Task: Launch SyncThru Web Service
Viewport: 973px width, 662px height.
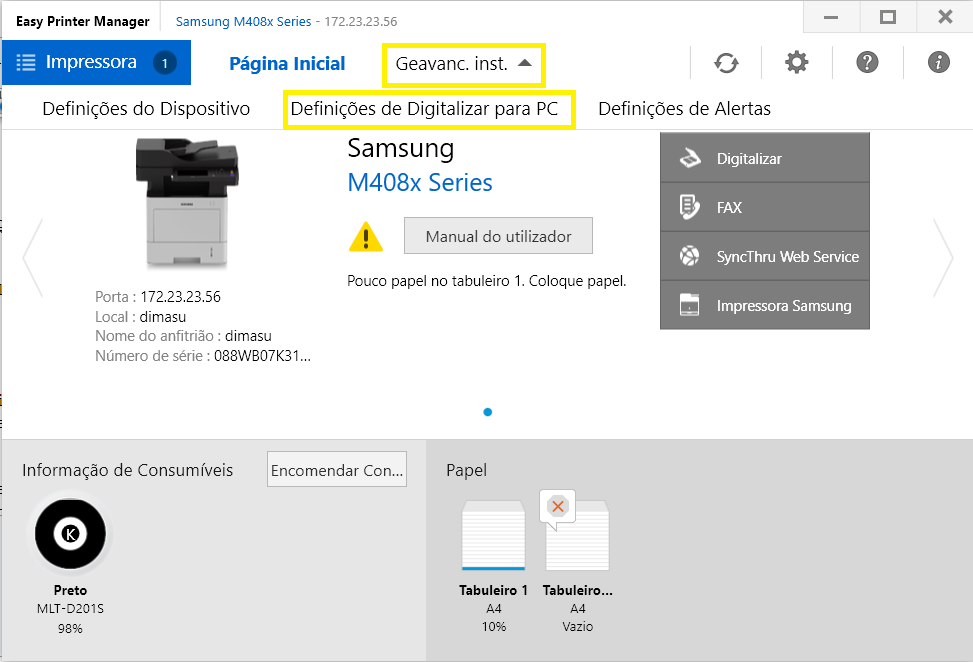Action: (x=765, y=256)
